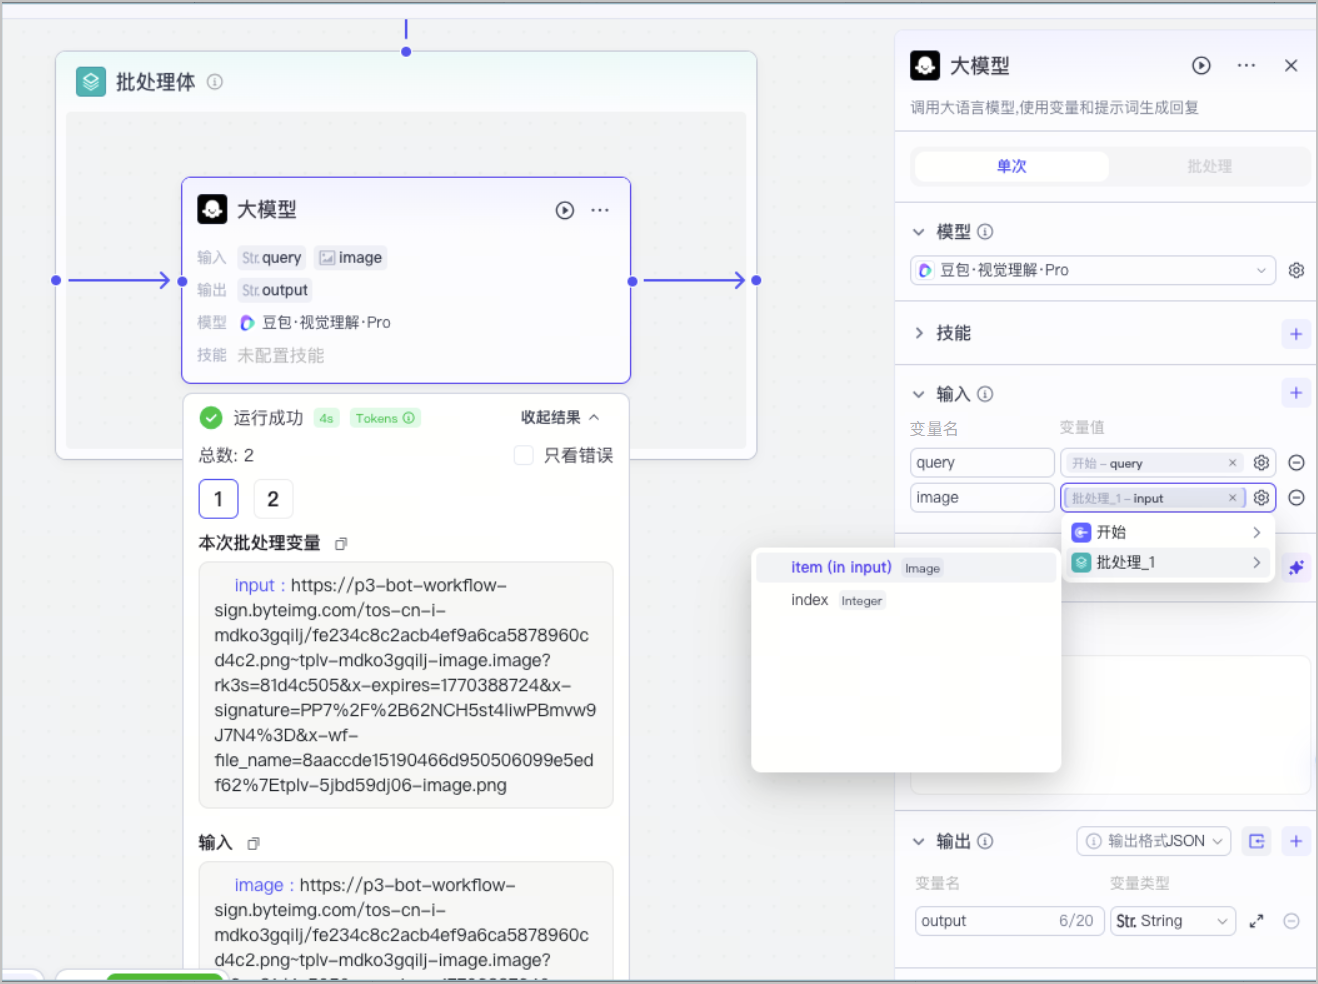The width and height of the screenshot is (1318, 984).
Task: Add a new input variable
Action: point(1296,393)
